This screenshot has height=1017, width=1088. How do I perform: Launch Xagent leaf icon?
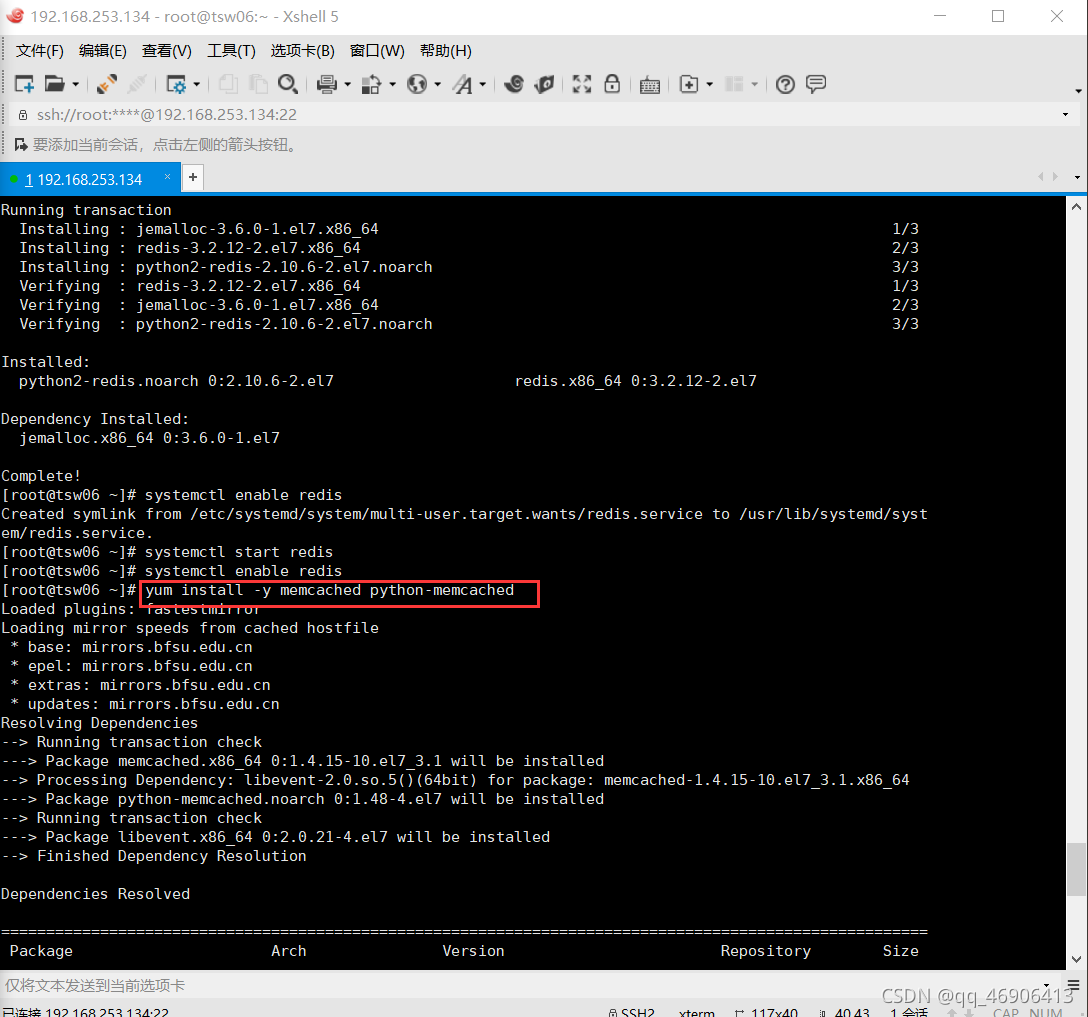point(545,84)
